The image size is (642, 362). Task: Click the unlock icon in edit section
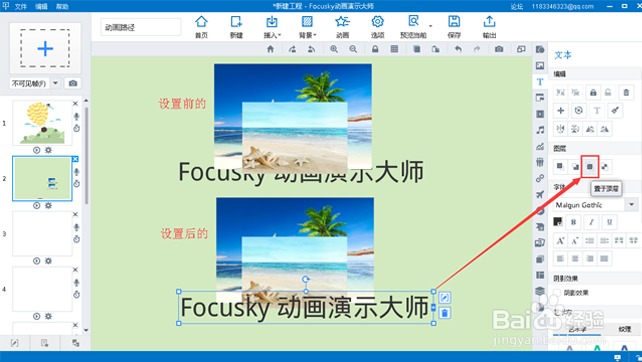pyautogui.click(x=608, y=93)
